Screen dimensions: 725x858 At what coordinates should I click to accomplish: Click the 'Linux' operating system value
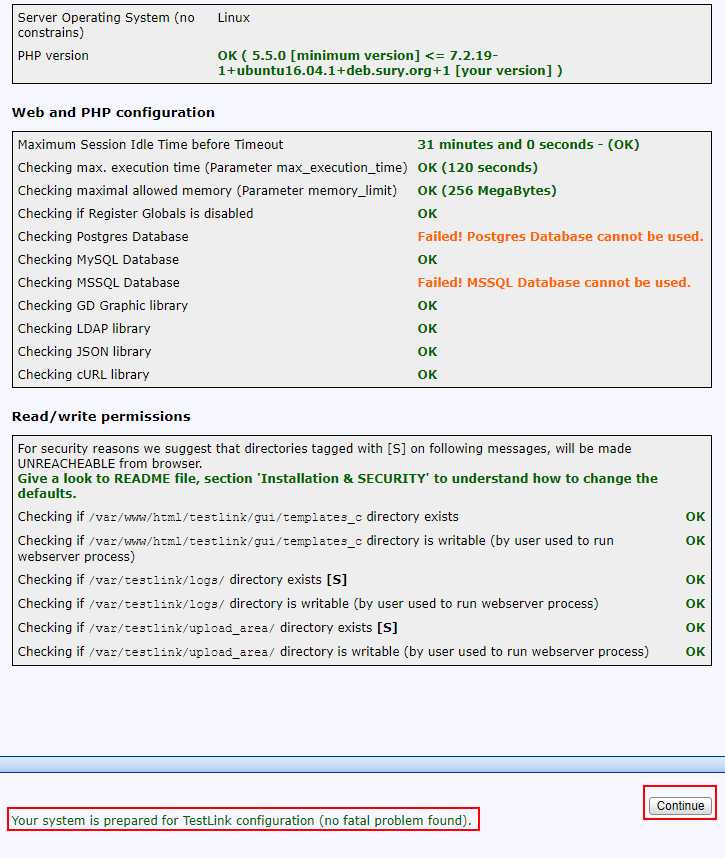point(234,18)
